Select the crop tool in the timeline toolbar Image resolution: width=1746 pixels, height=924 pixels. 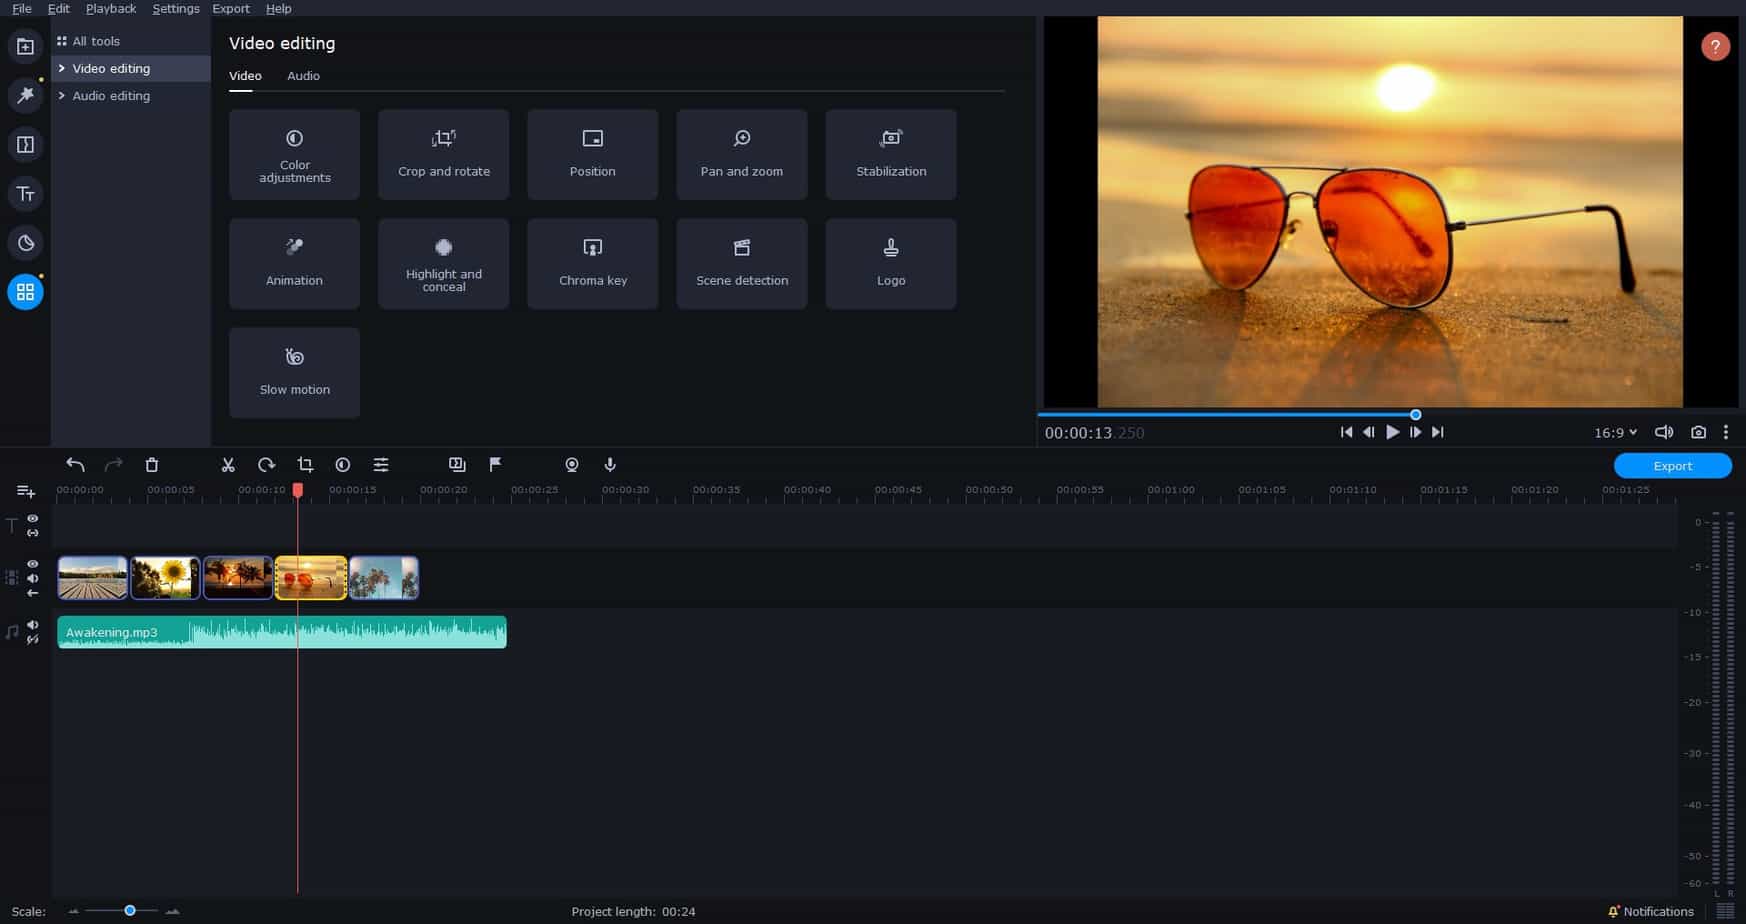[x=305, y=464]
